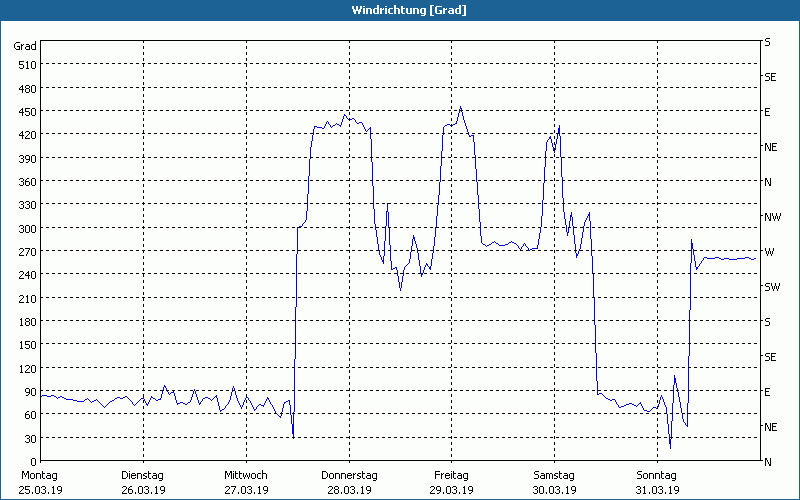Select the Dienstag 26.03.19 date label

(x=143, y=482)
